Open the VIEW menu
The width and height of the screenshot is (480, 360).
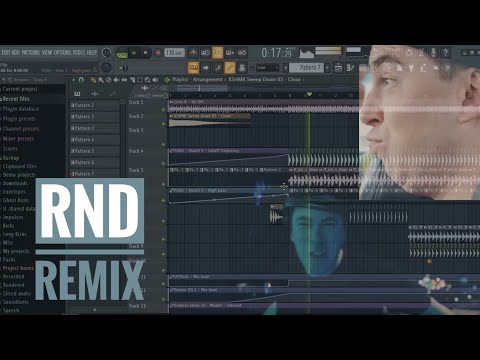[47, 52]
